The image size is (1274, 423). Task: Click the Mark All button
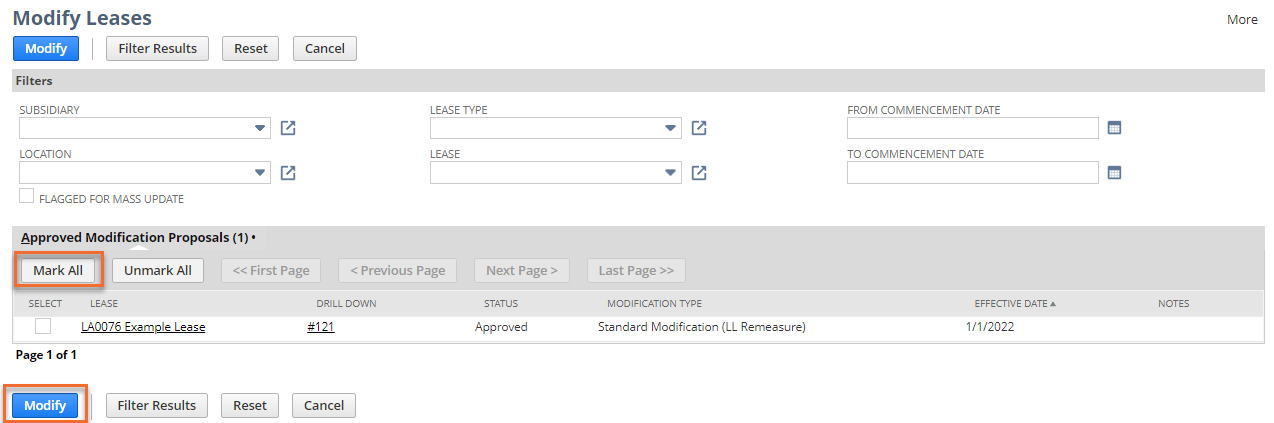click(58, 270)
